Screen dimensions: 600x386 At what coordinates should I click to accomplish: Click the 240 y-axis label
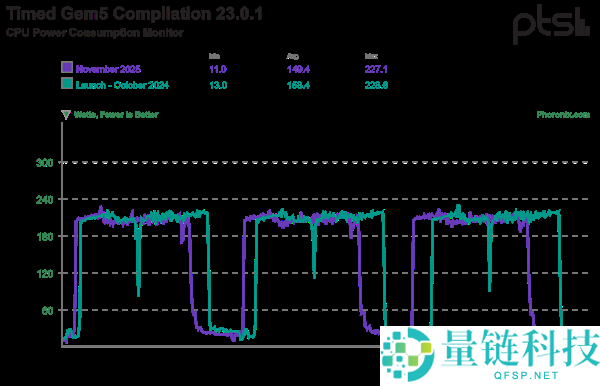pyautogui.click(x=44, y=200)
